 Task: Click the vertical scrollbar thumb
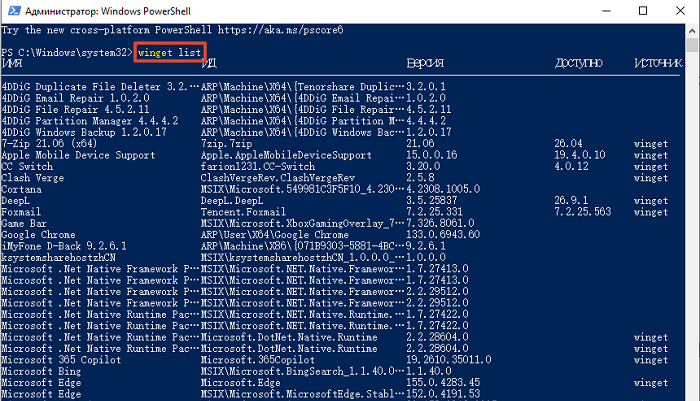click(692, 45)
